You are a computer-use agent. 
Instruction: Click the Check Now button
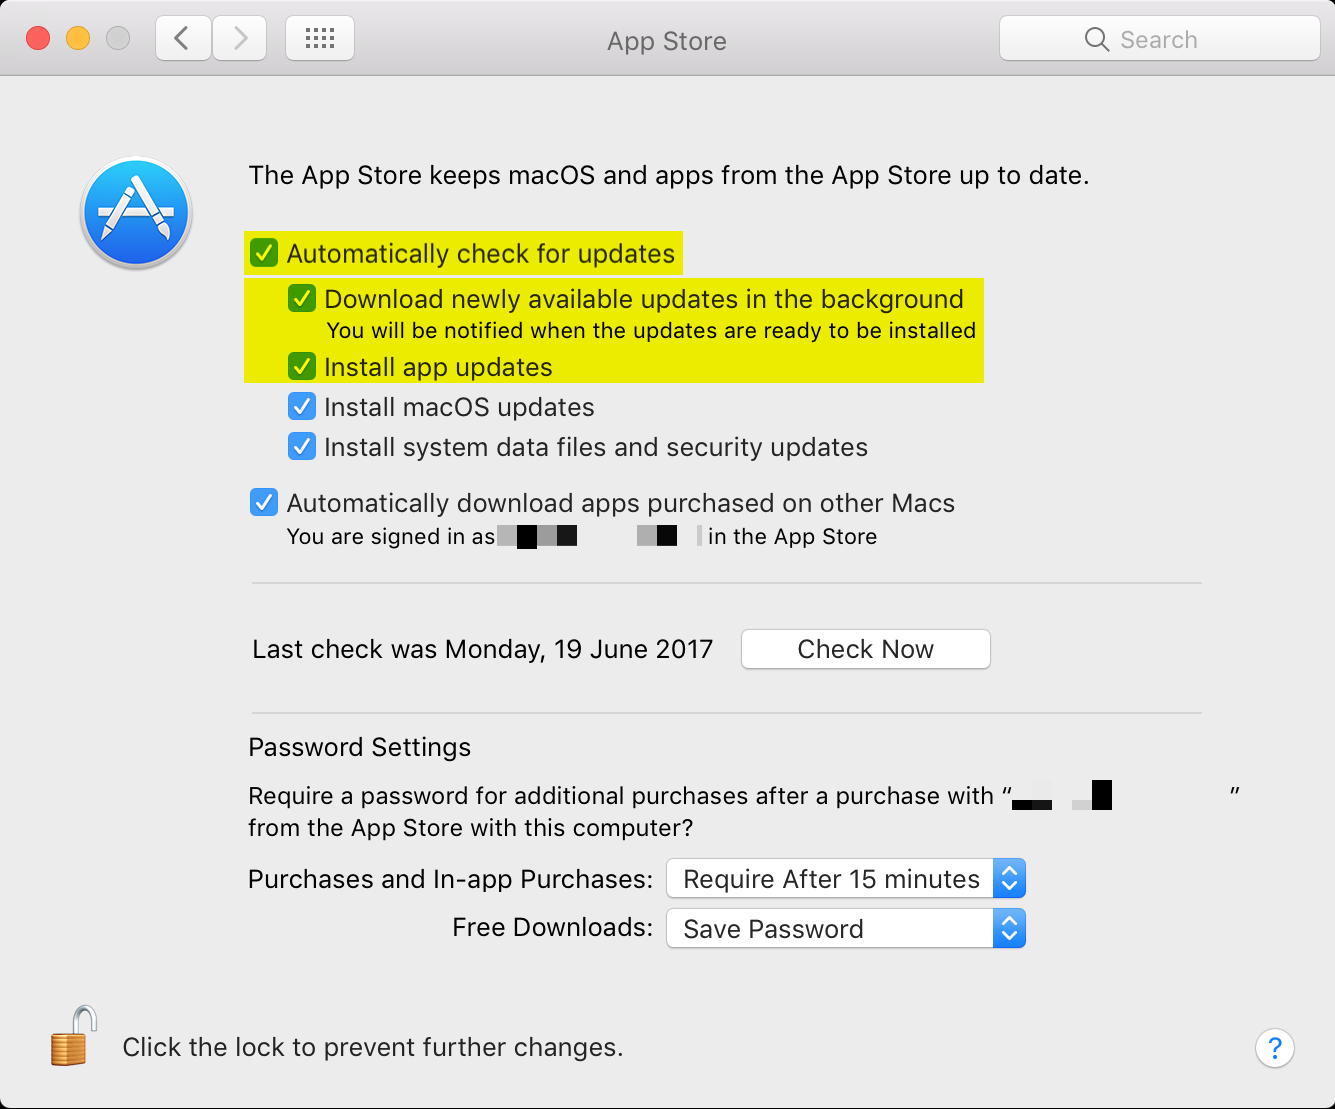click(866, 649)
